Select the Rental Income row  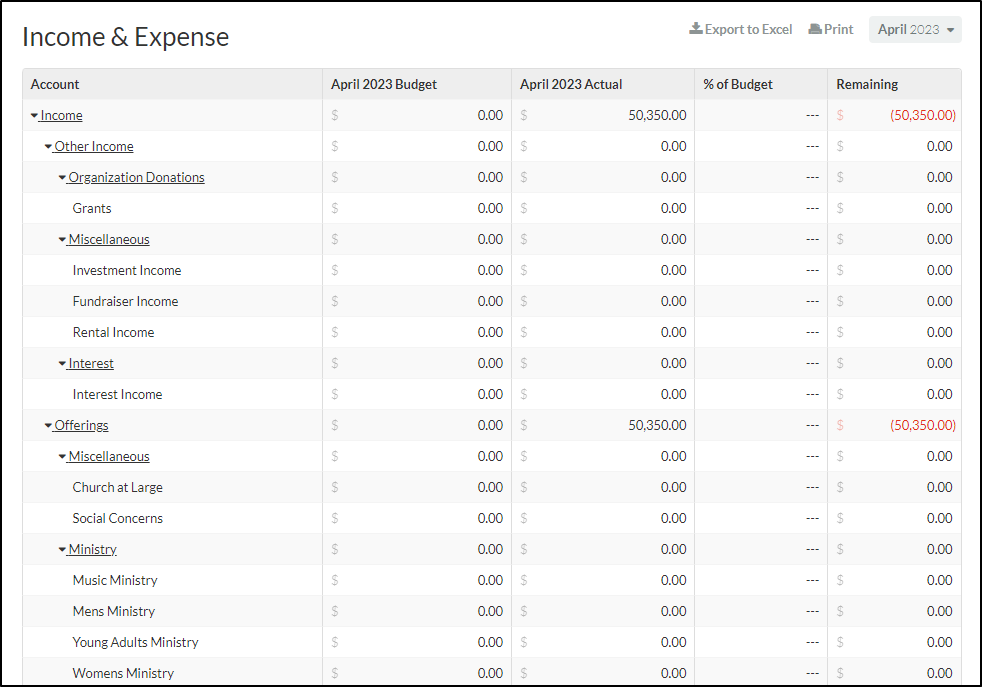tap(492, 333)
